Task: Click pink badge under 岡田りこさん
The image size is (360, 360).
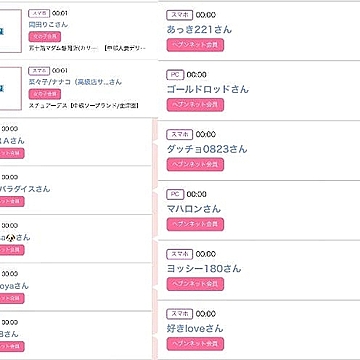Action: [x=45, y=36]
